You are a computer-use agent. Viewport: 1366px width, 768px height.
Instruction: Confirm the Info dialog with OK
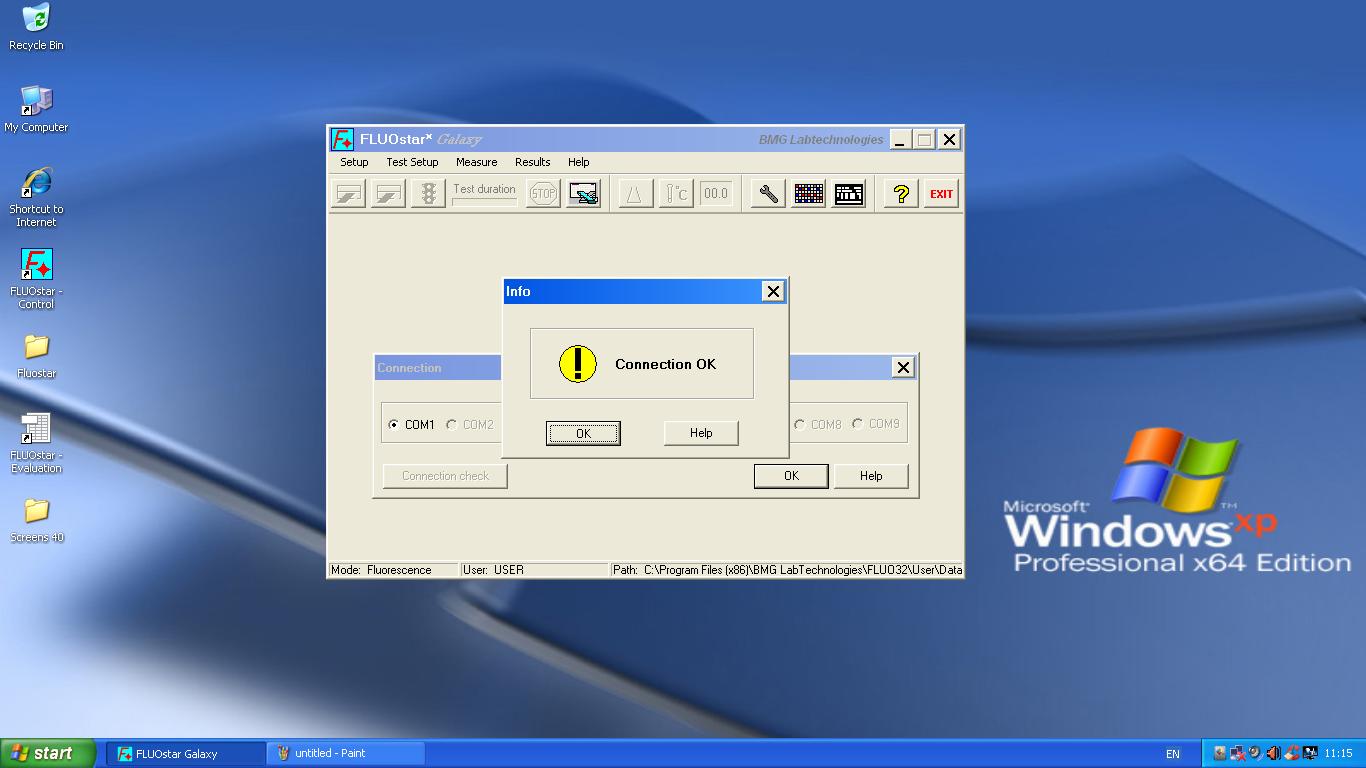pyautogui.click(x=583, y=433)
